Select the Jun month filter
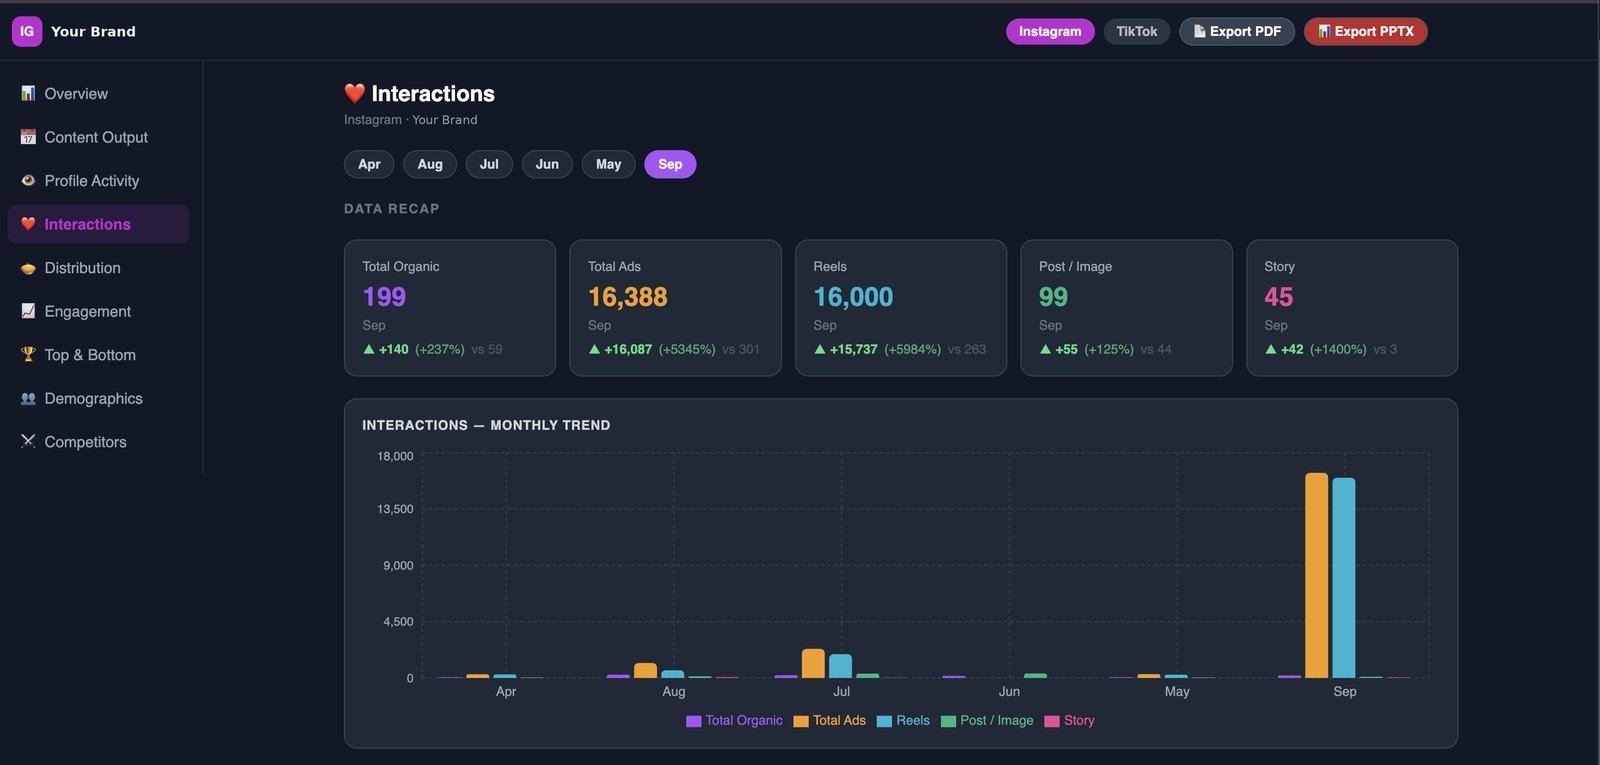The width and height of the screenshot is (1600, 765). click(x=547, y=164)
